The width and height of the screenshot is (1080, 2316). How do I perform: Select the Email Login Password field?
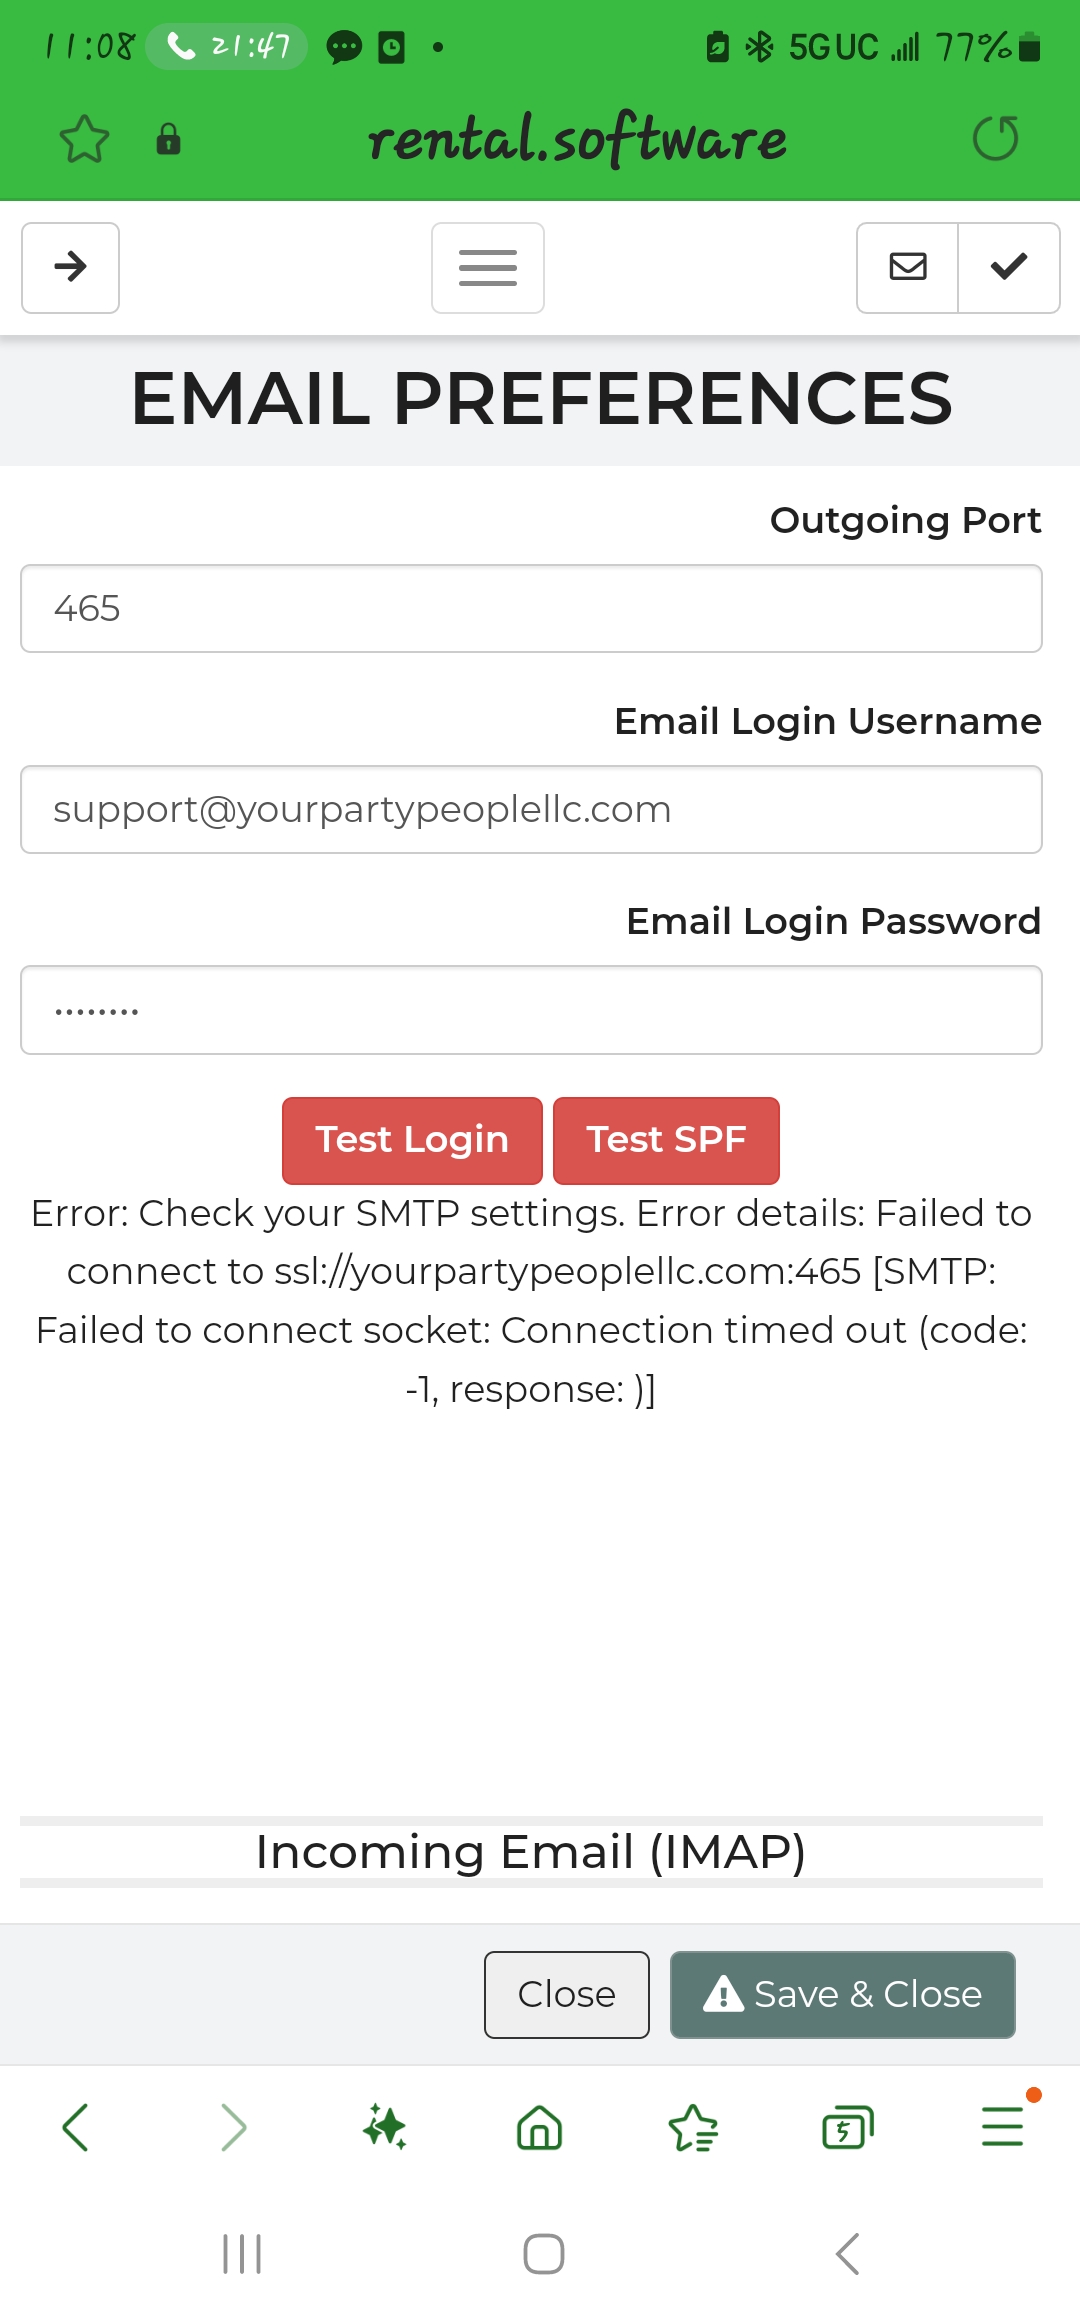[x=531, y=1010]
